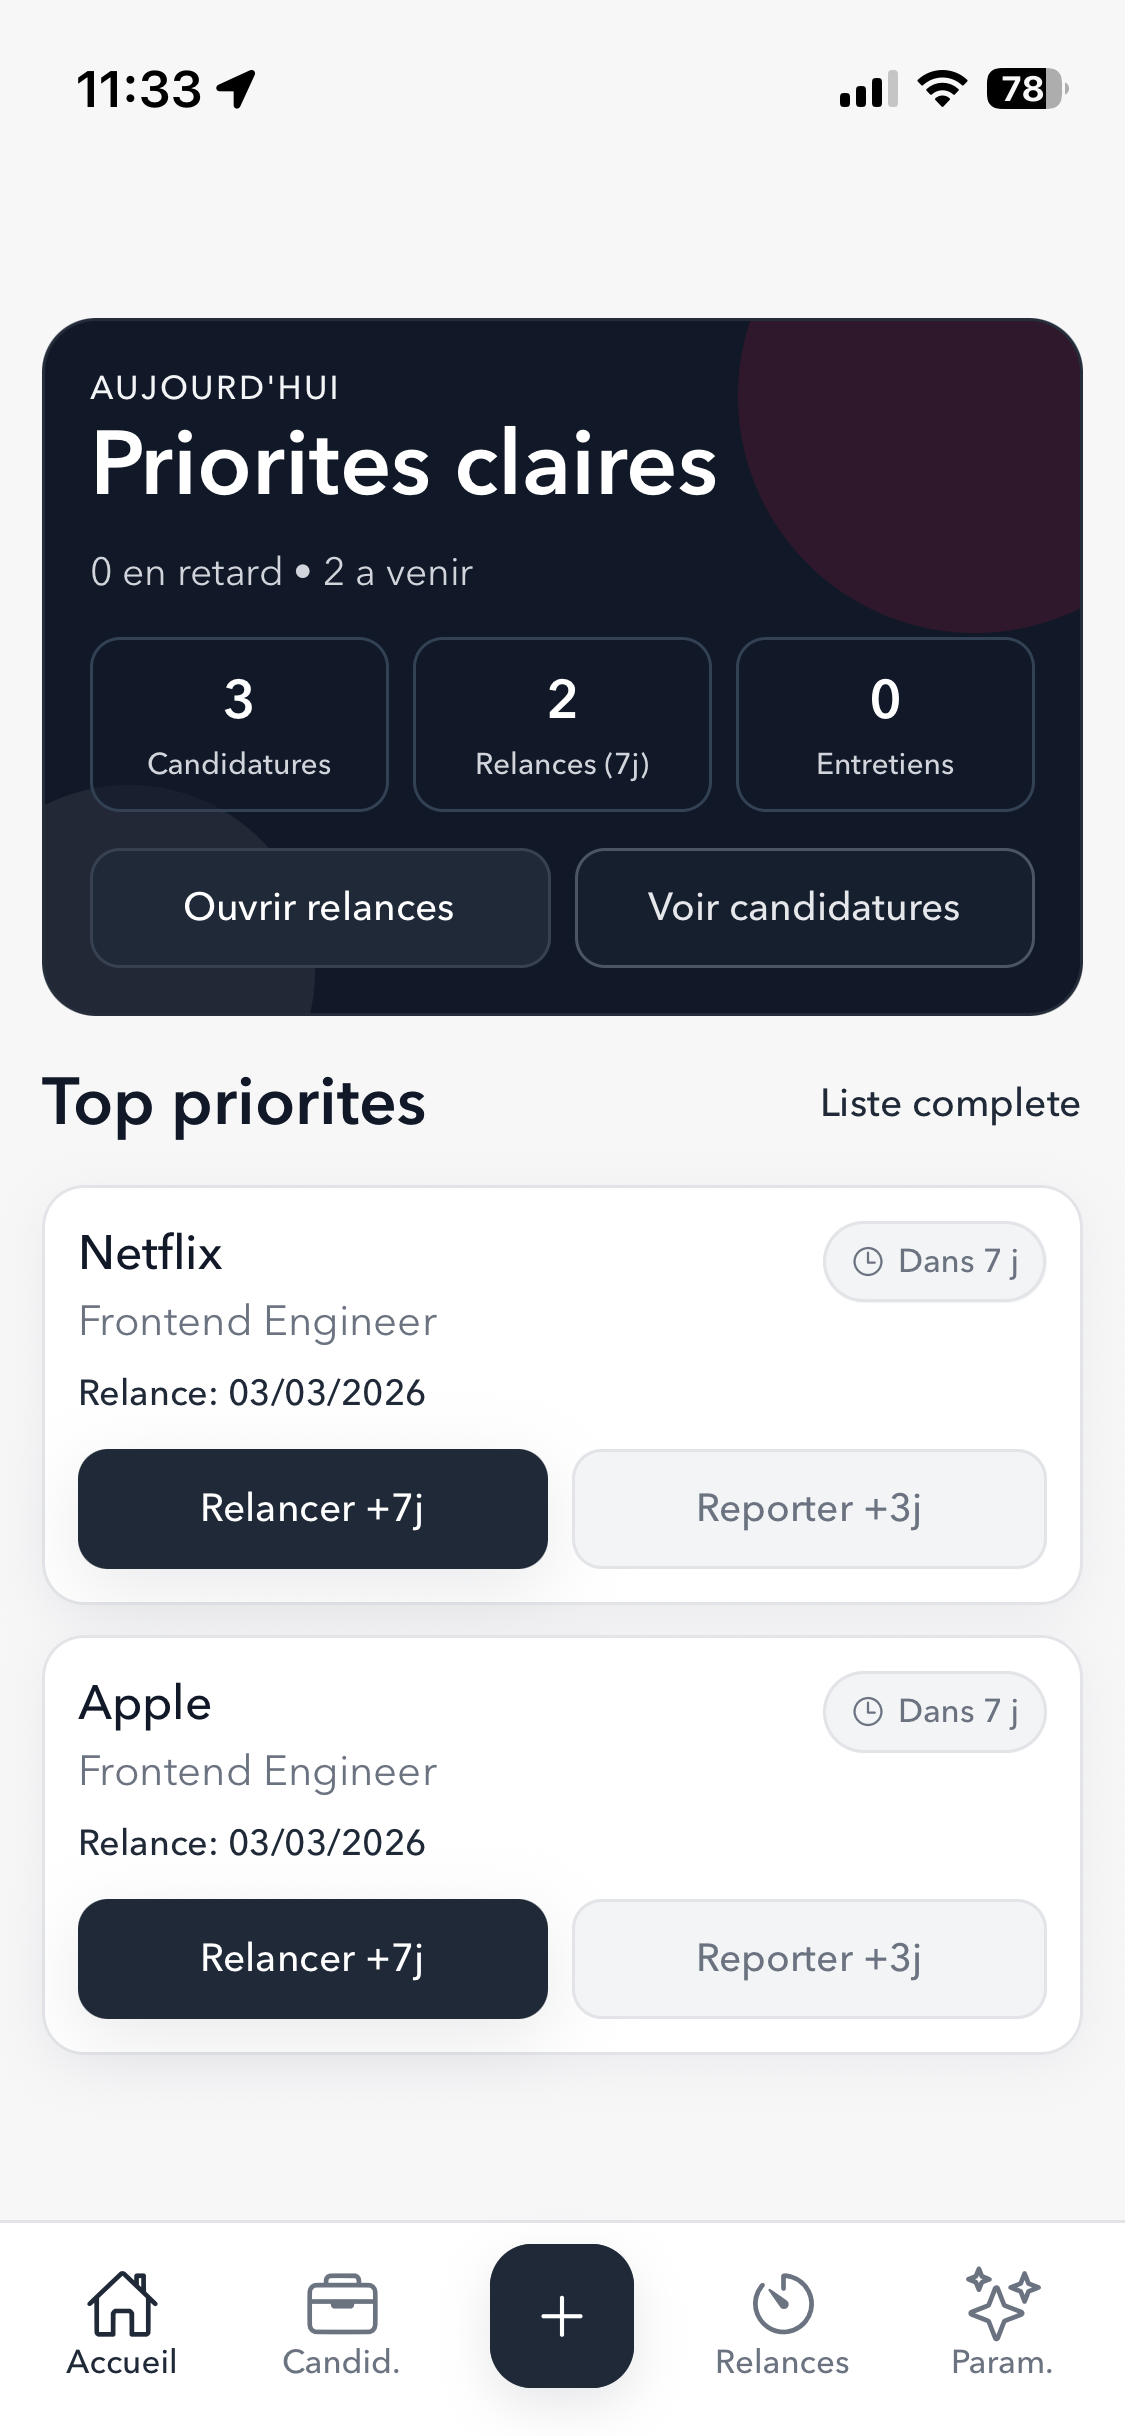Tap the Apple card clock icon
This screenshot has height=2436, width=1125.
pos(868,1711)
